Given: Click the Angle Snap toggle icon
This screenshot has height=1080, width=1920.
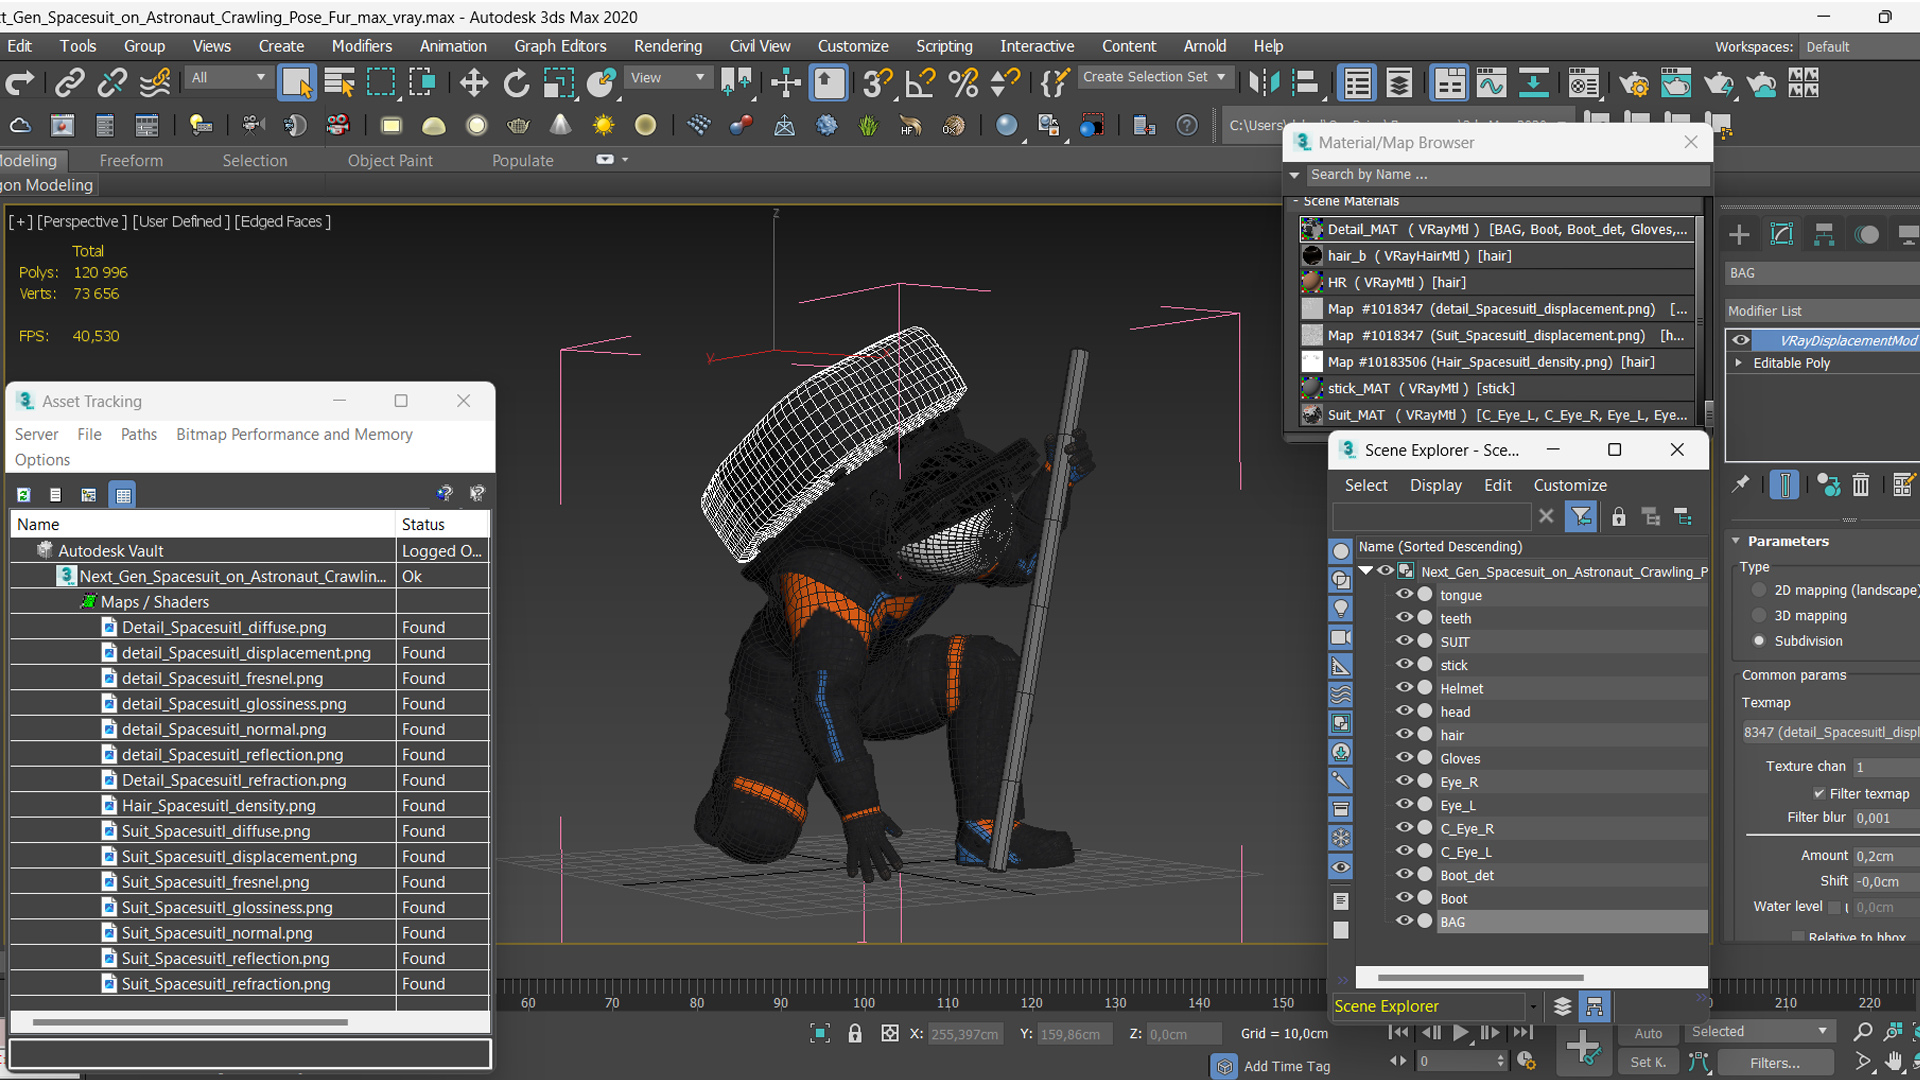Looking at the screenshot, I should click(x=919, y=83).
